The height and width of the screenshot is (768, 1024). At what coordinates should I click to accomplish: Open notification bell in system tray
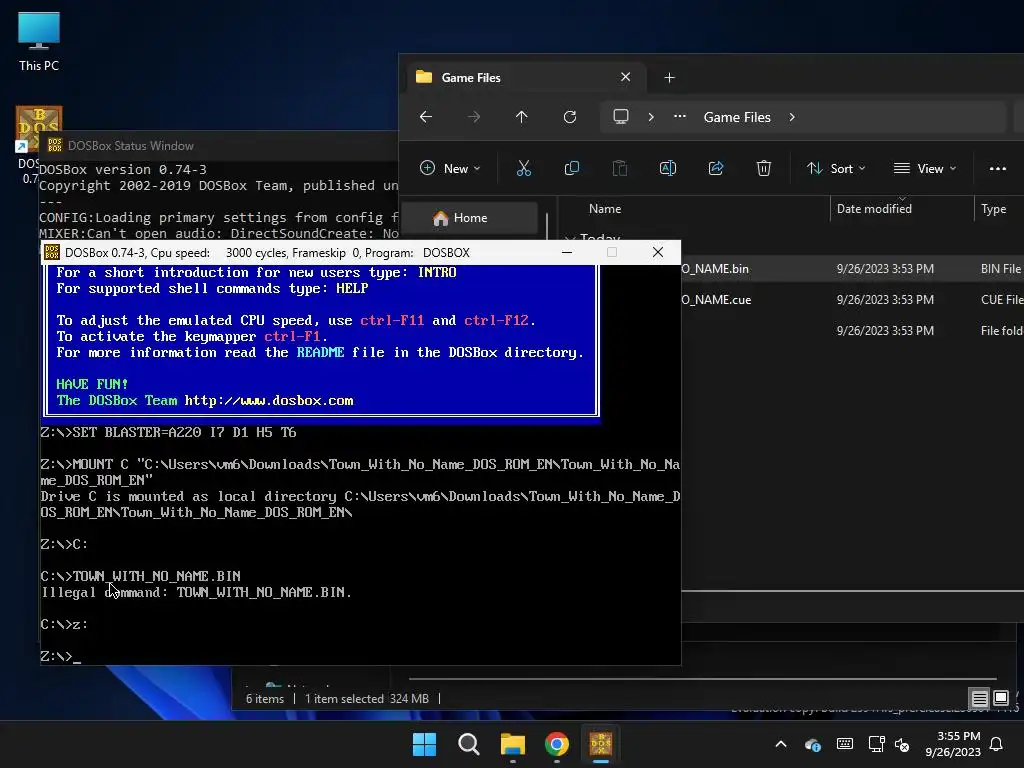(997, 744)
